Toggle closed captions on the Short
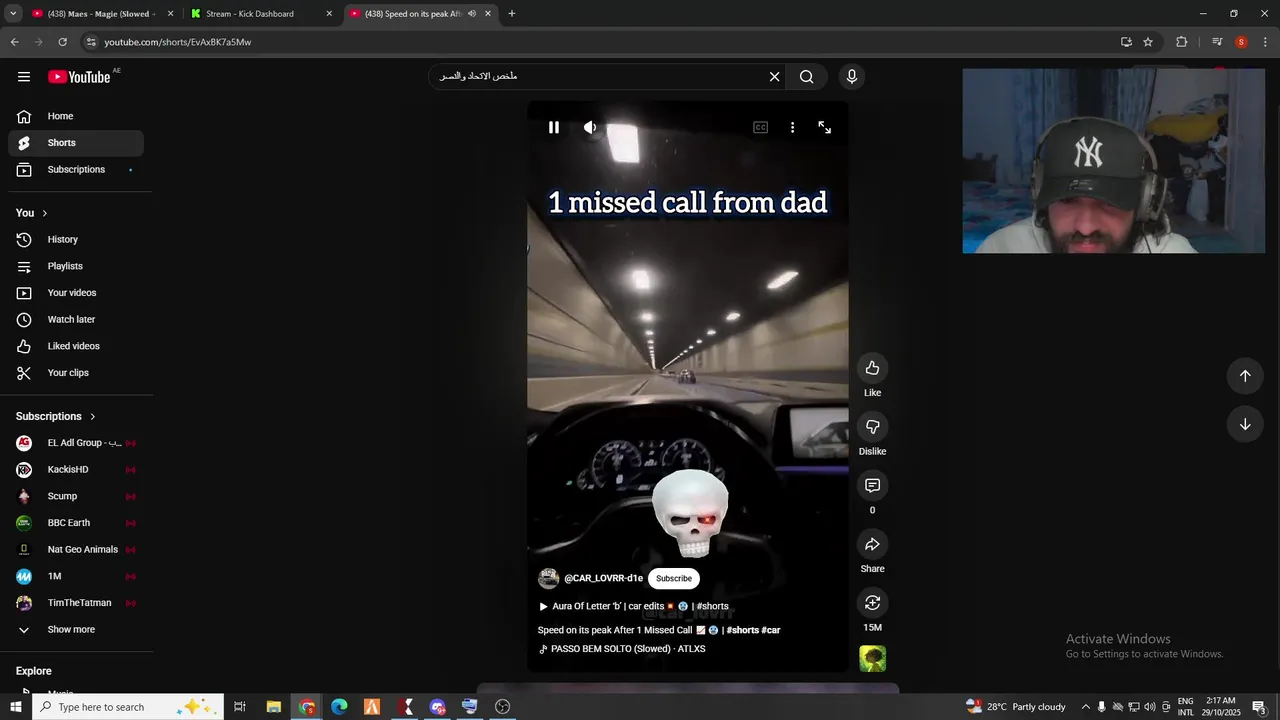This screenshot has width=1280, height=720. click(760, 127)
